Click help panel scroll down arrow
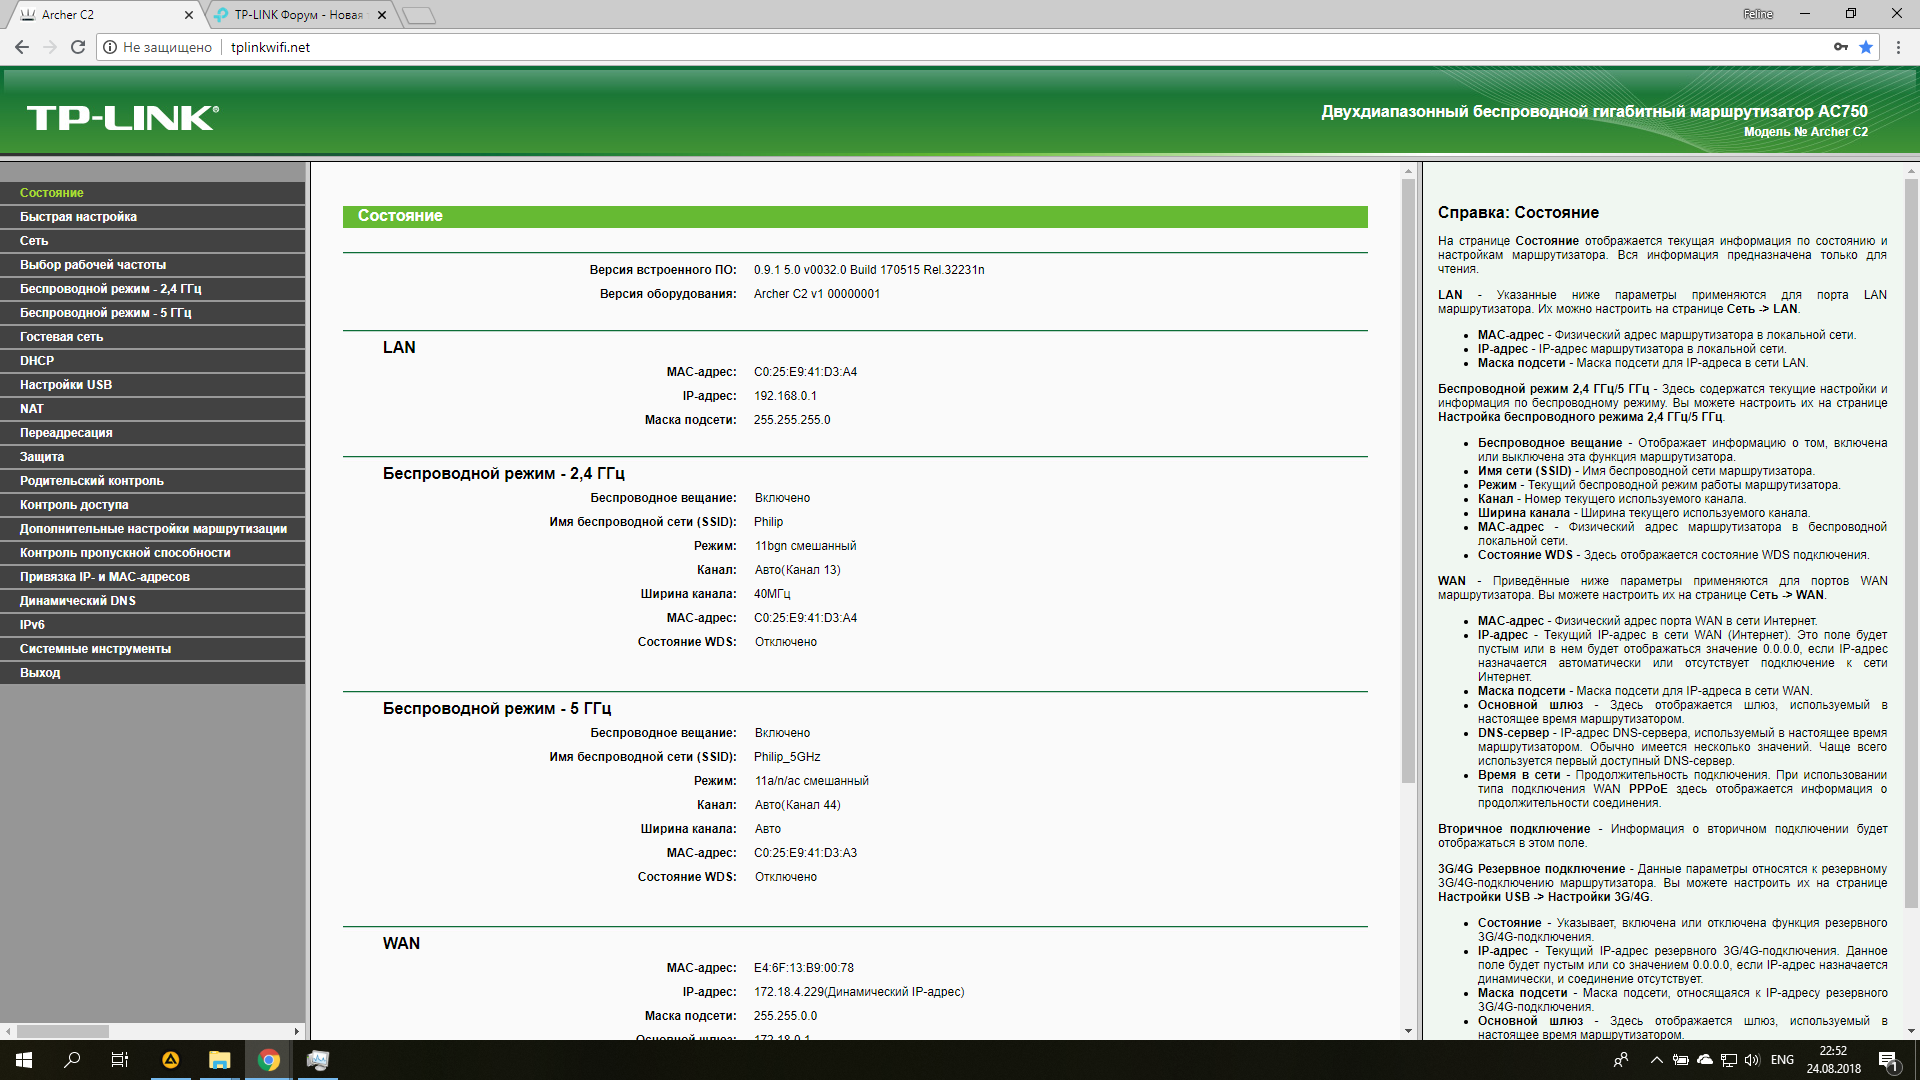Viewport: 1920px width, 1080px height. (1911, 1031)
